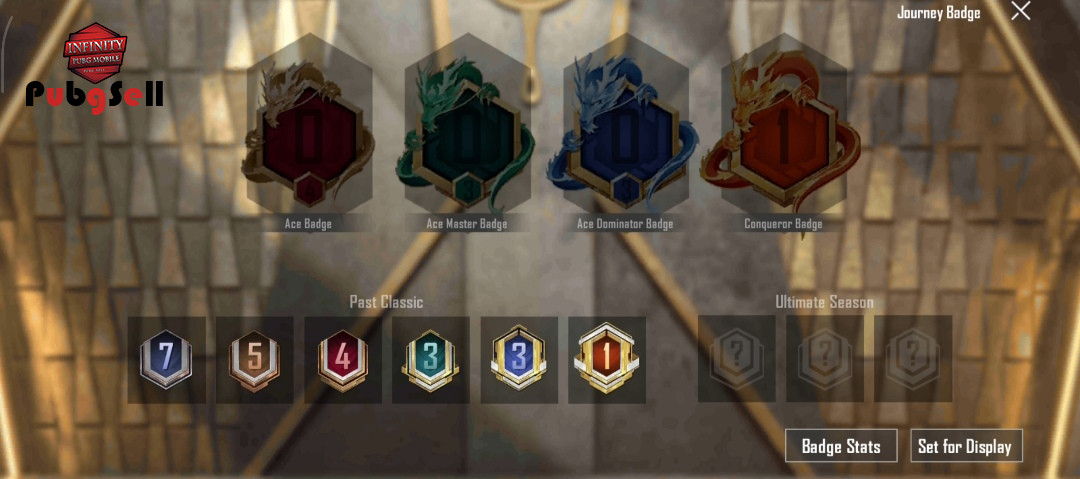This screenshot has height=479, width=1080.
Task: Select the green Ace Master Badge
Action: [468, 133]
